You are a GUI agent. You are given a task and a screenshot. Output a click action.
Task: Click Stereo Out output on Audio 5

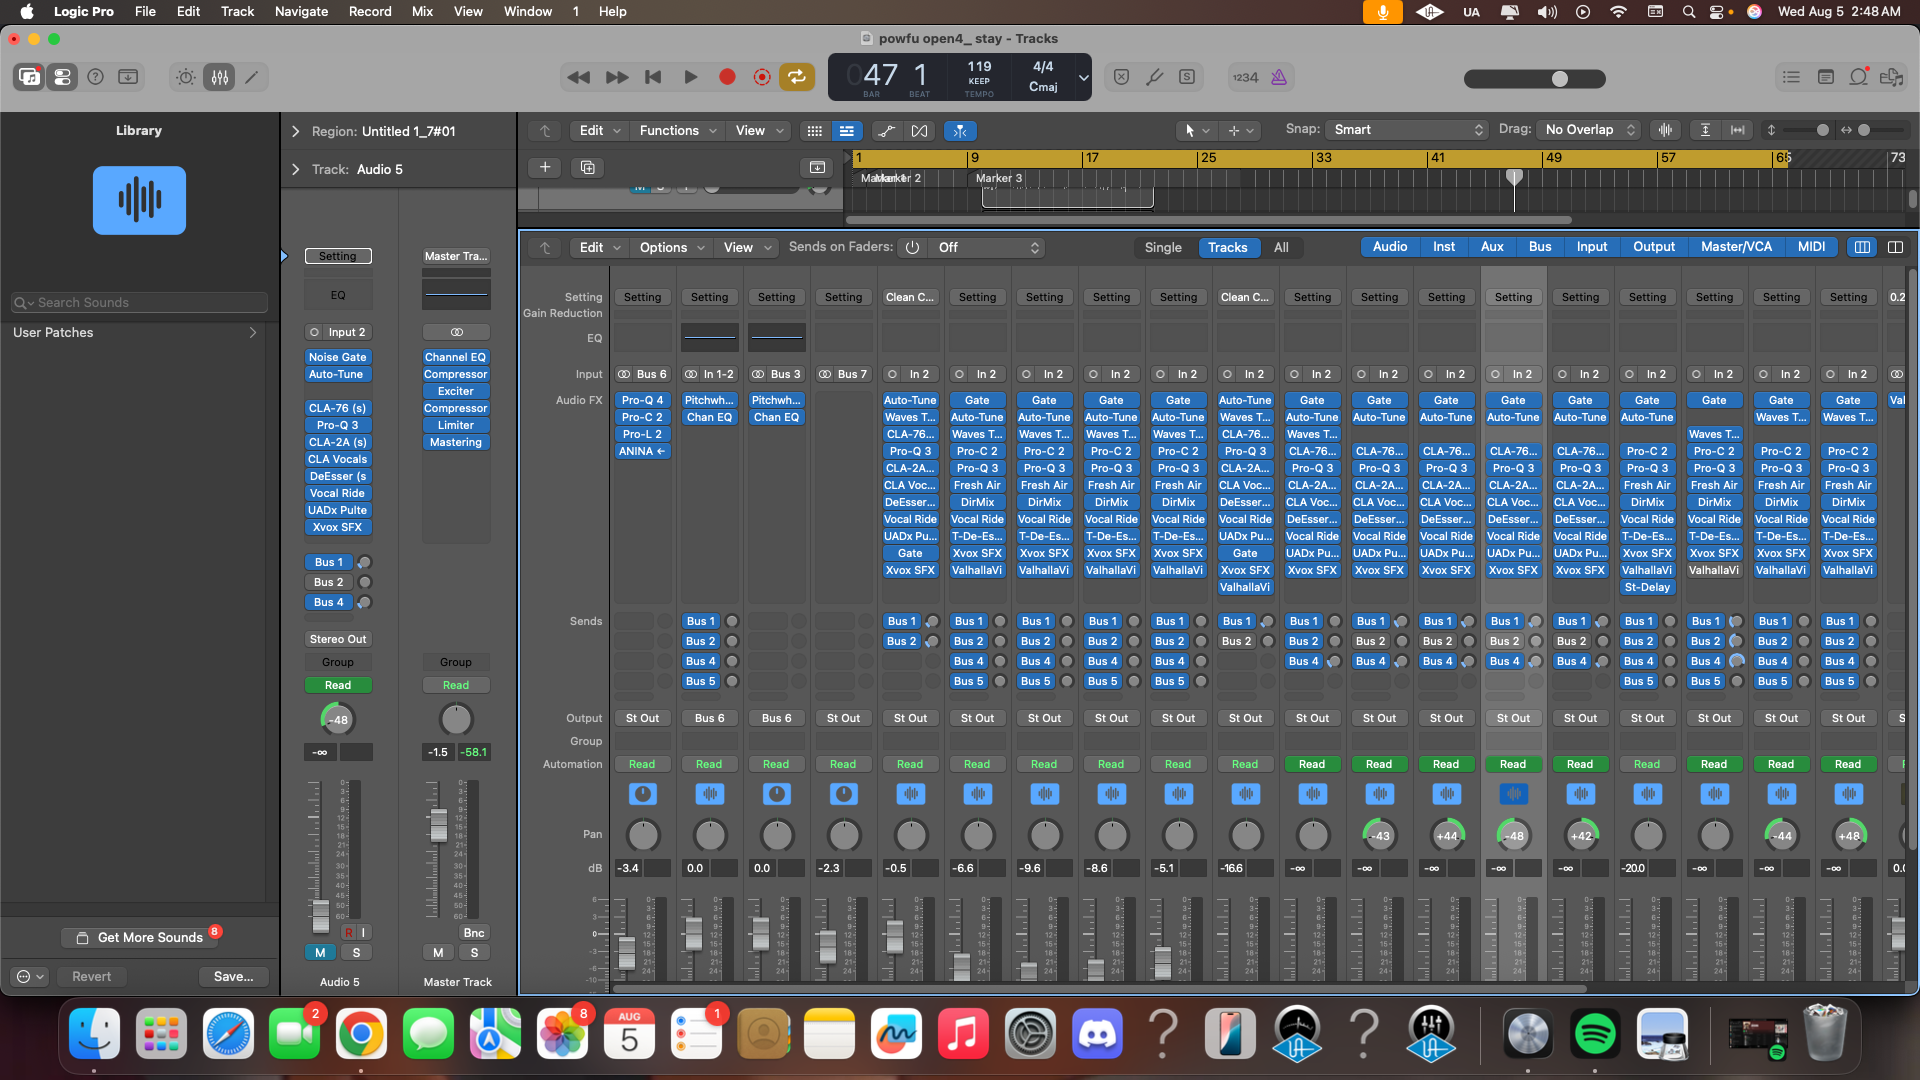point(338,639)
